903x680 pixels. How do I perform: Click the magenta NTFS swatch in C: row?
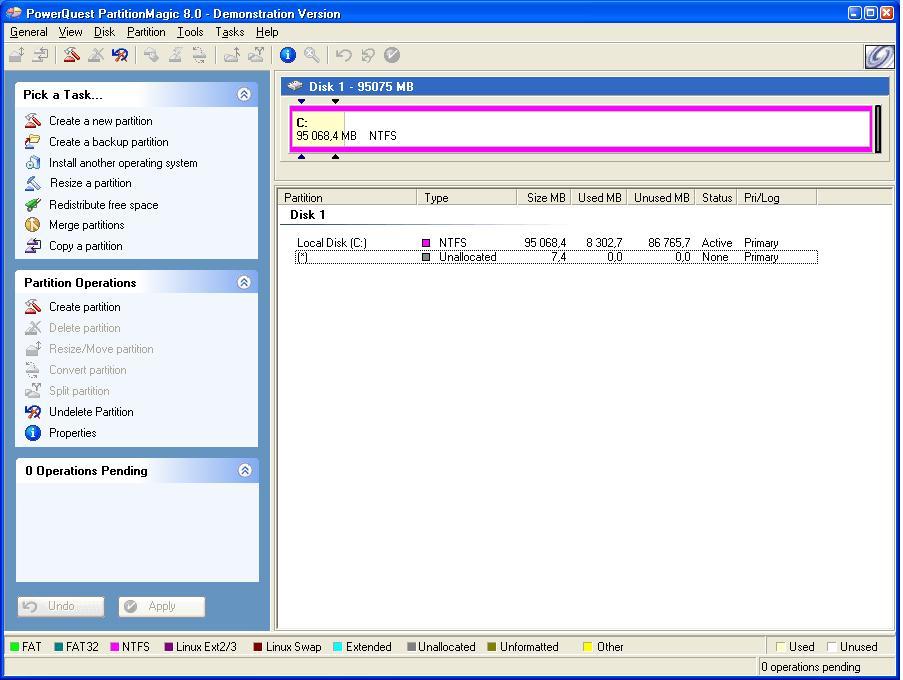(426, 243)
